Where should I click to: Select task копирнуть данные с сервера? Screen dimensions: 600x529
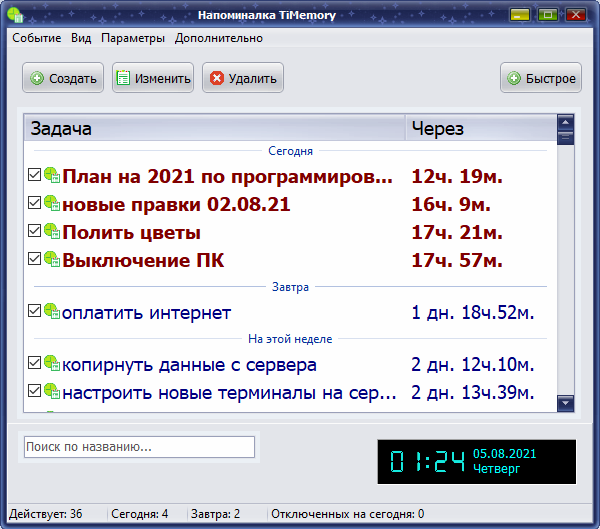point(189,364)
